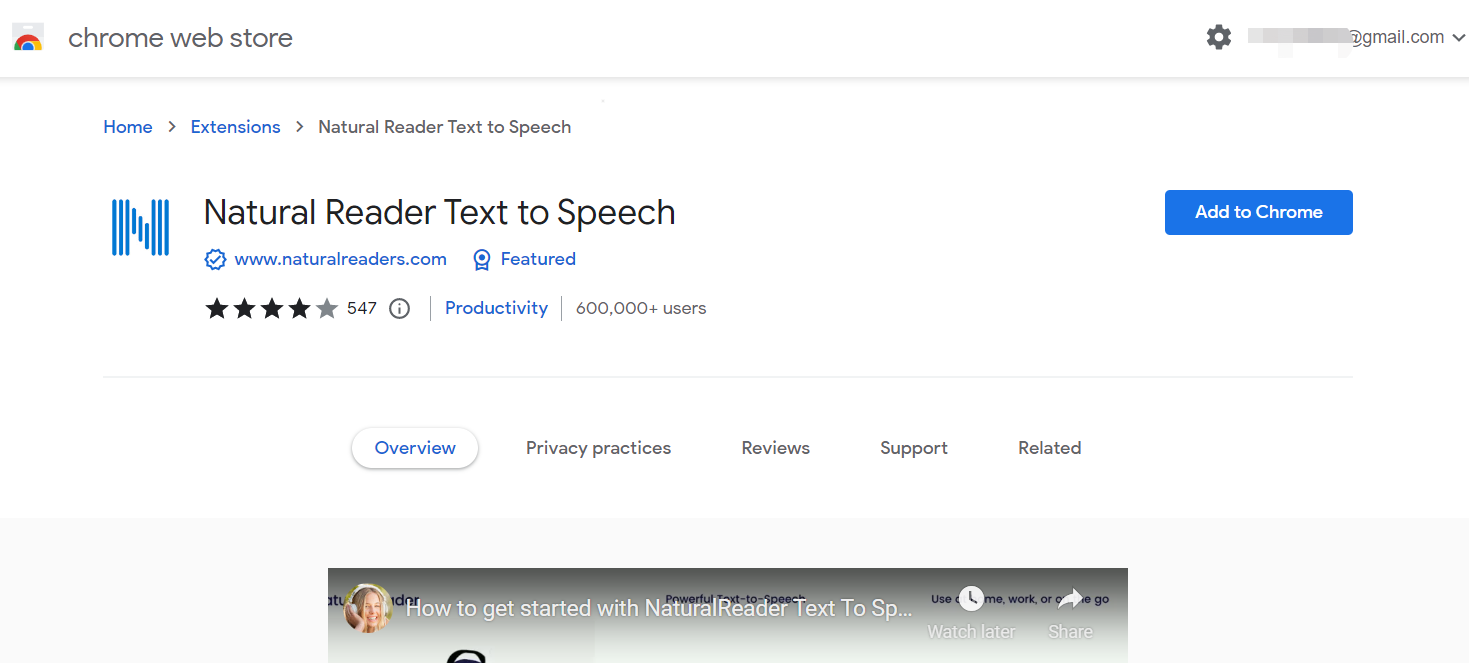Click the verified publisher badge icon

(215, 260)
